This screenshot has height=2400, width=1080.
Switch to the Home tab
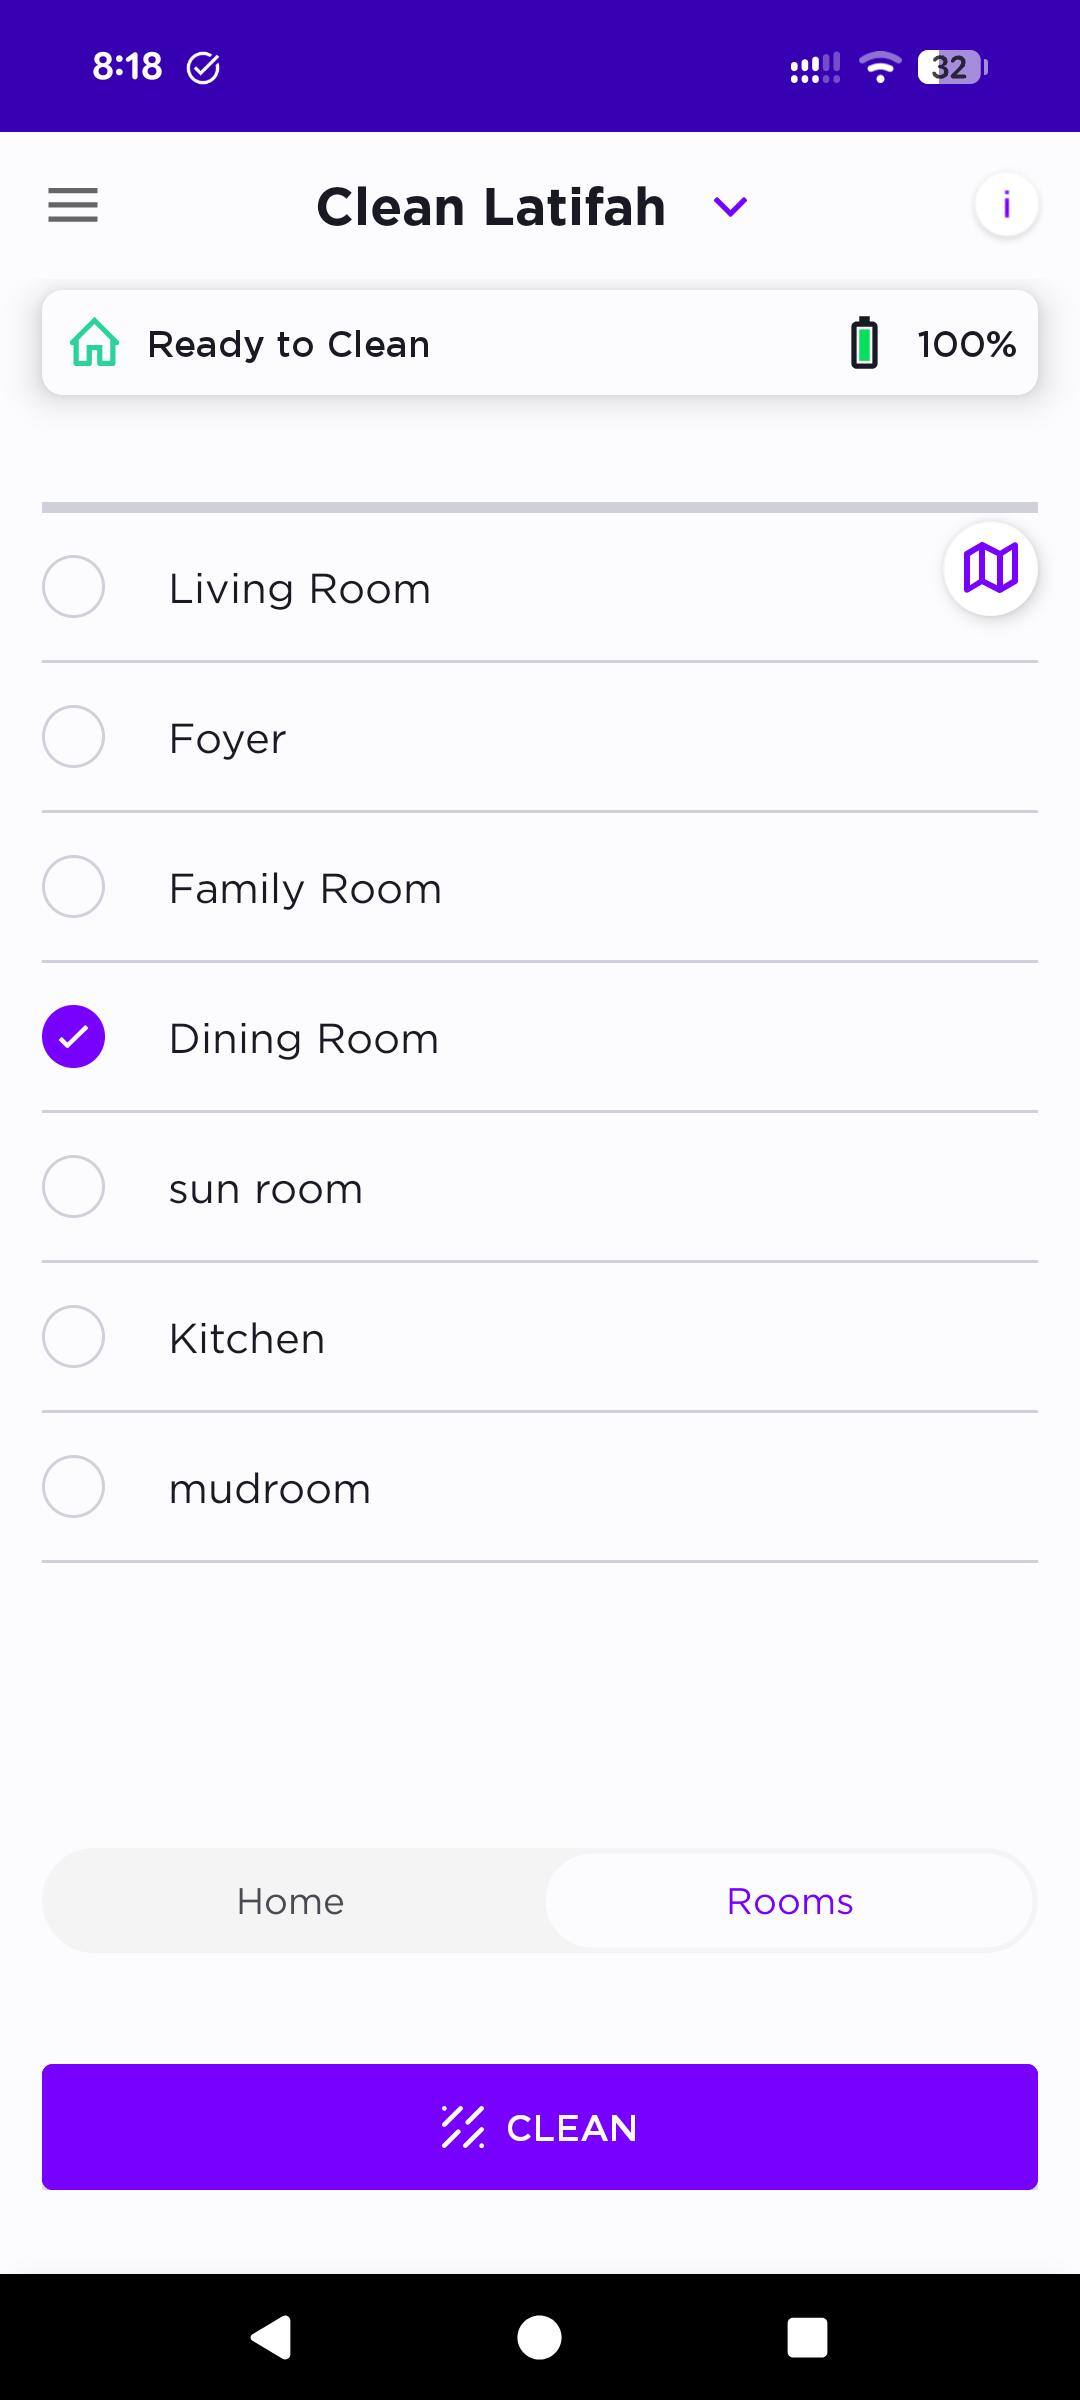point(291,1901)
